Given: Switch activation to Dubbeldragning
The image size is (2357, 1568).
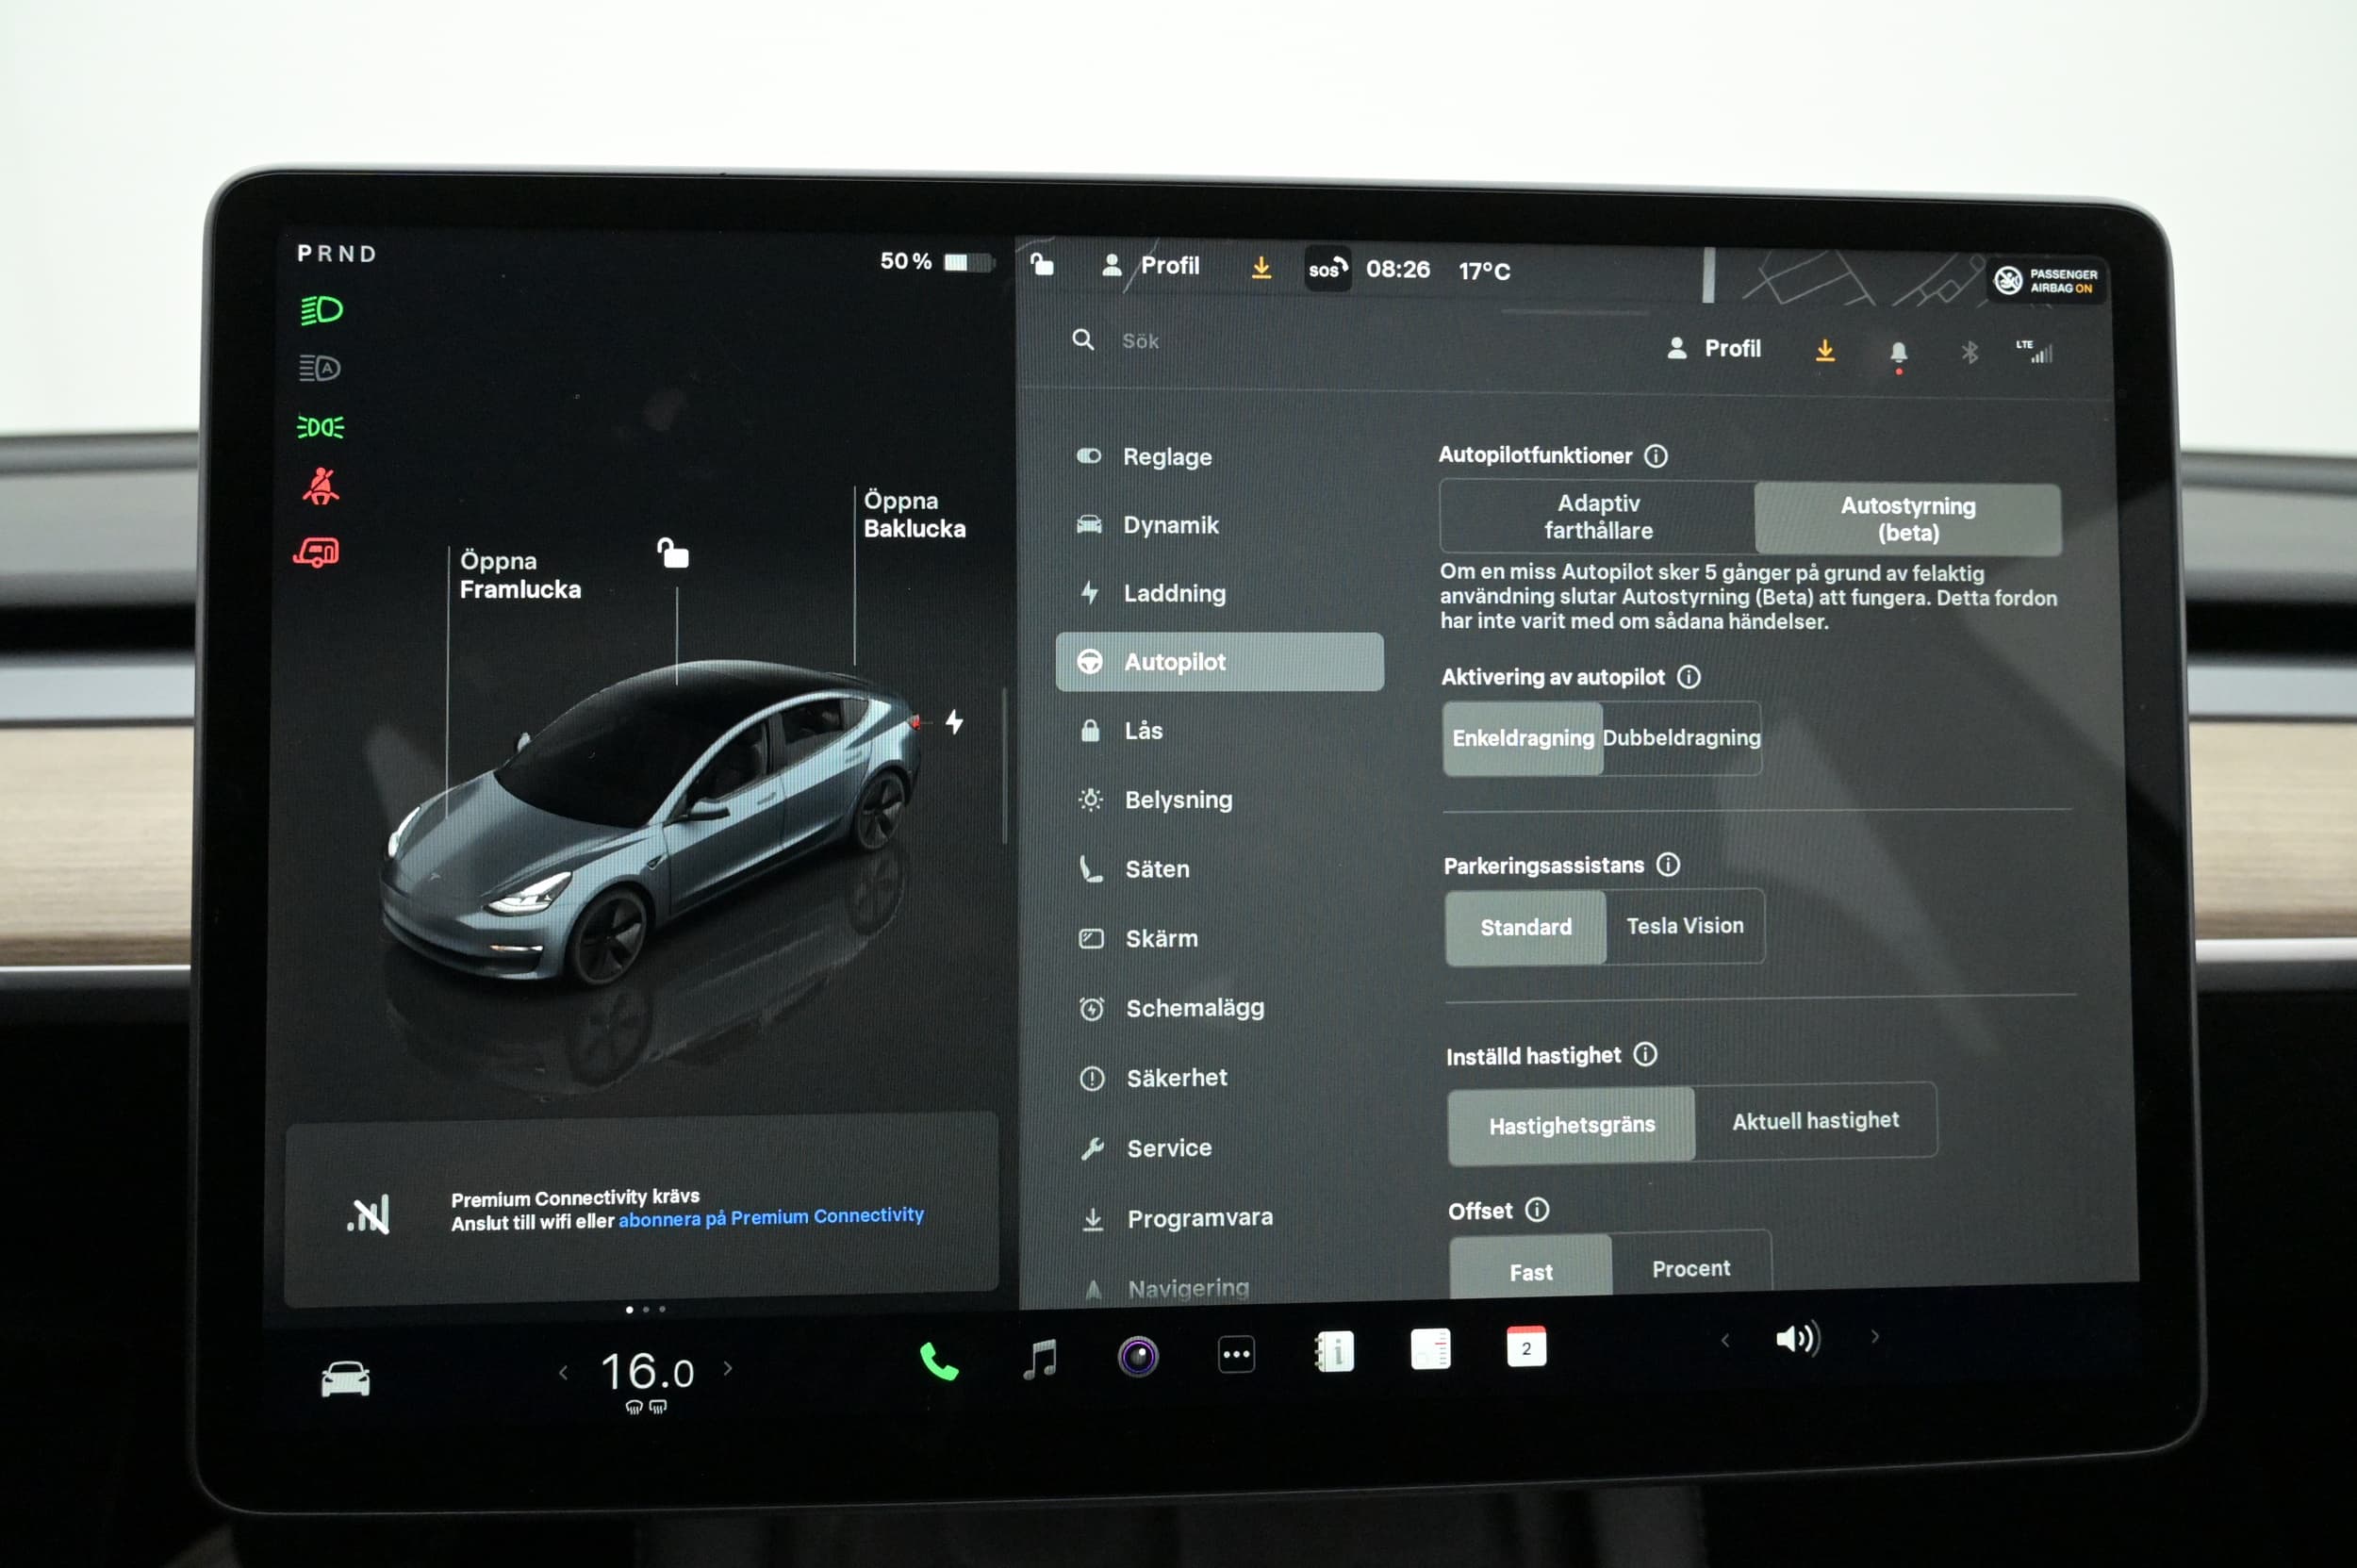Looking at the screenshot, I should [1681, 738].
